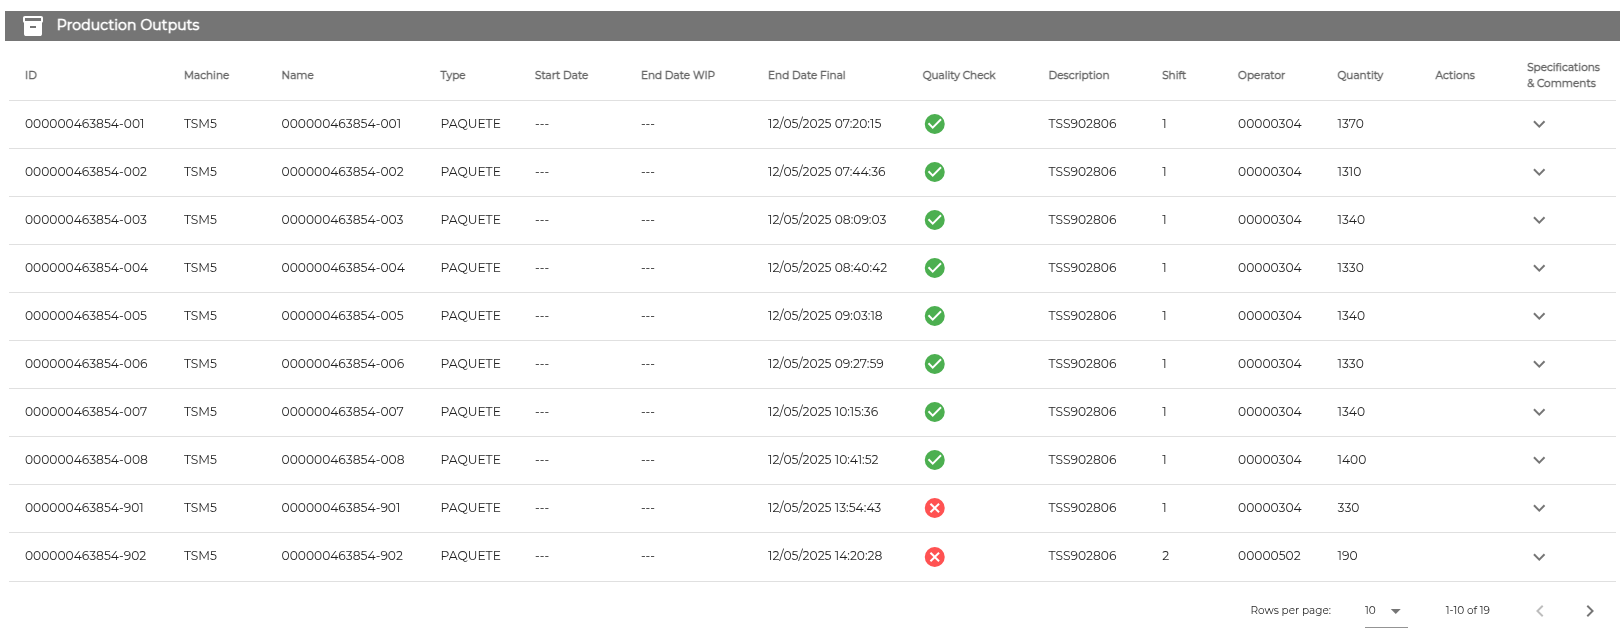Expand specifications for row 000000463854-001
The width and height of the screenshot is (1624, 628).
pos(1539,124)
